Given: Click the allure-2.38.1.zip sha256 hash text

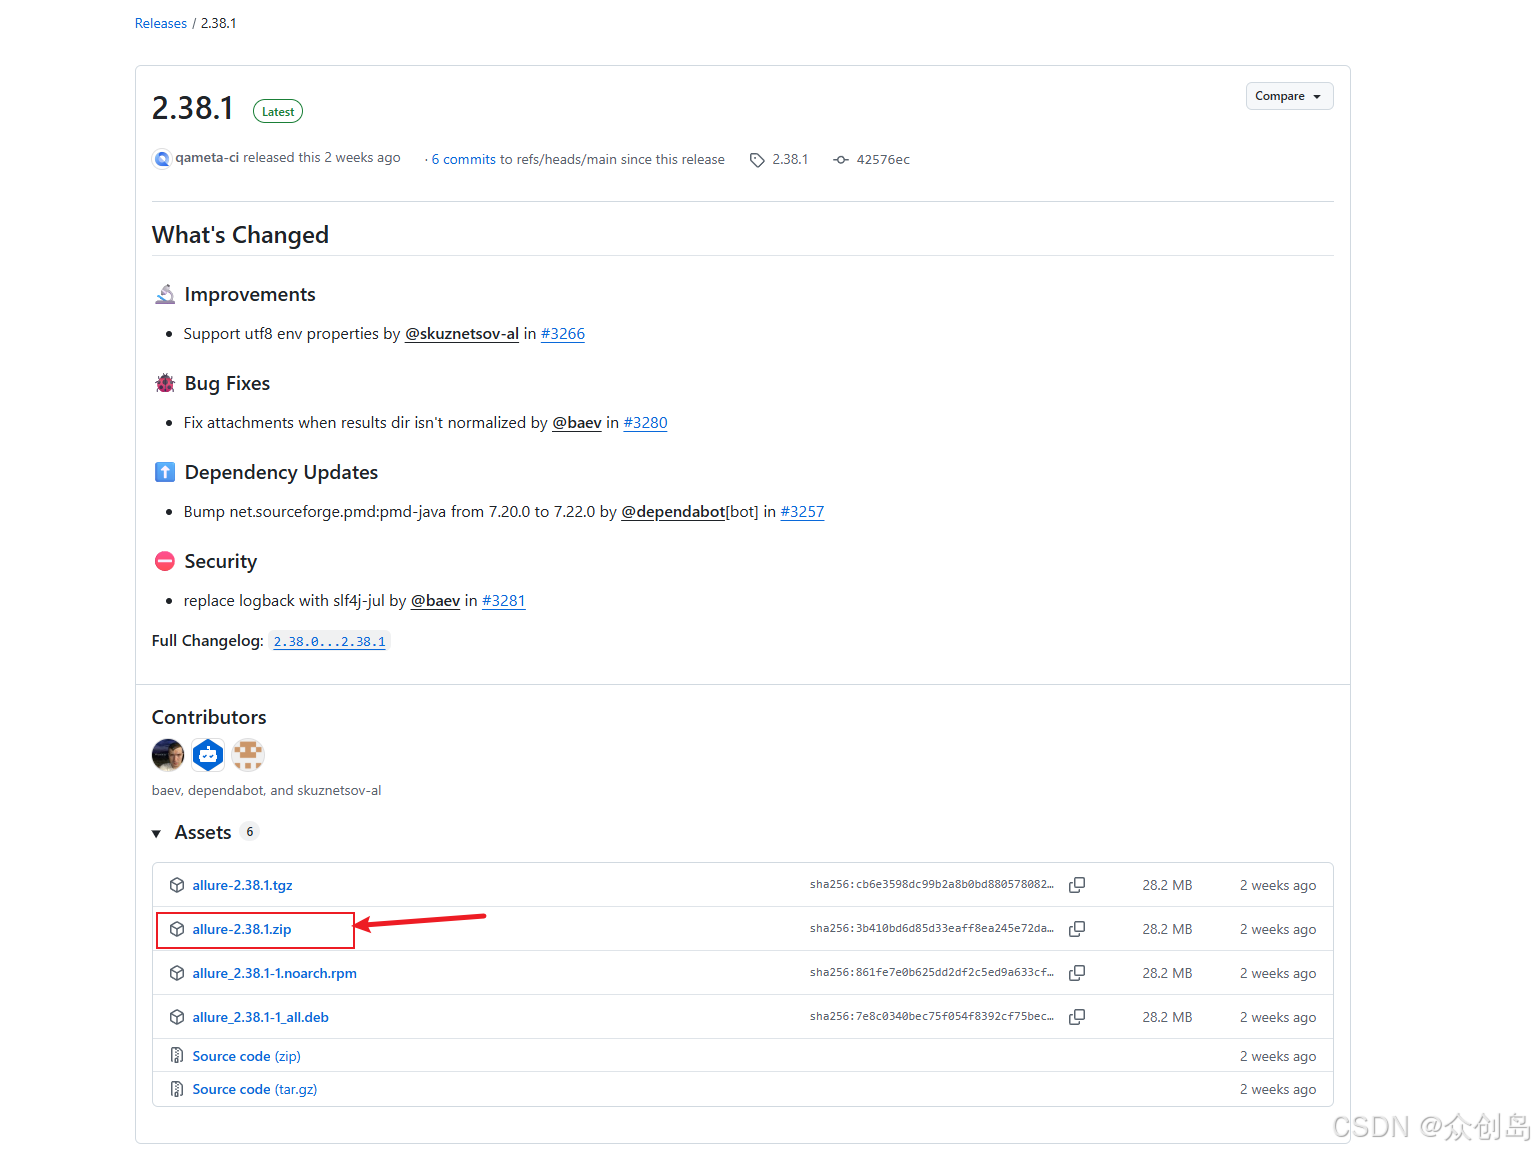Looking at the screenshot, I should 932,928.
